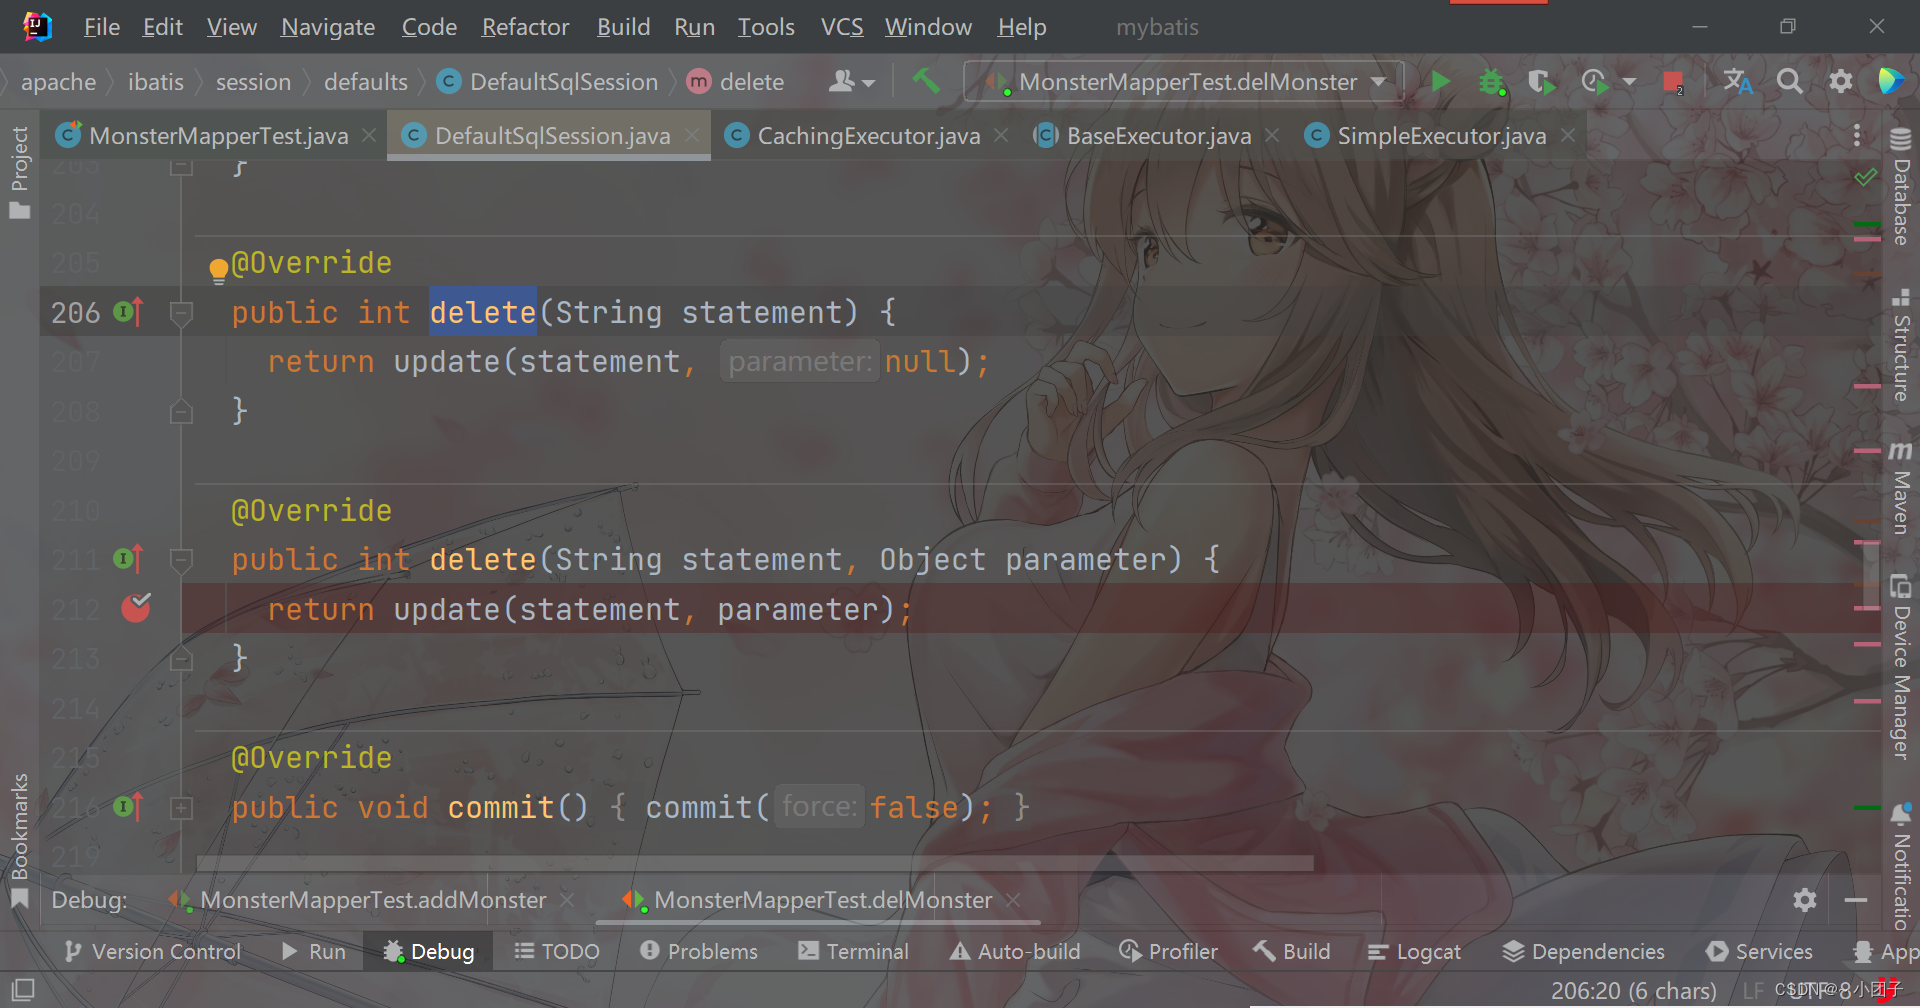Open the Refactor menu
1920x1008 pixels.
click(x=525, y=27)
